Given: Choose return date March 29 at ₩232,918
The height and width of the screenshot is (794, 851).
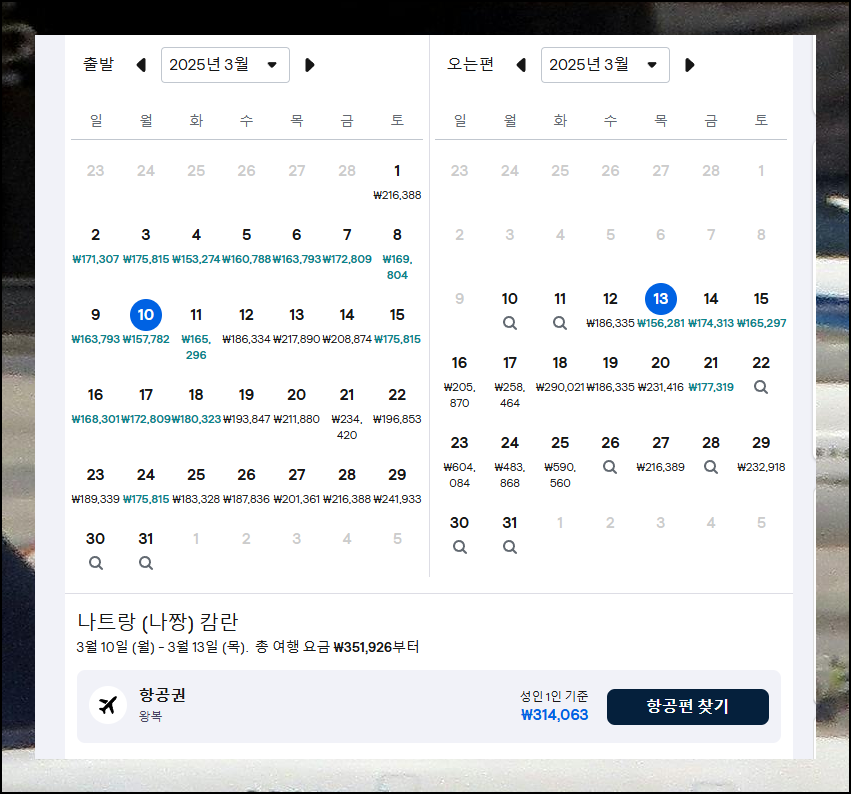Looking at the screenshot, I should point(761,453).
